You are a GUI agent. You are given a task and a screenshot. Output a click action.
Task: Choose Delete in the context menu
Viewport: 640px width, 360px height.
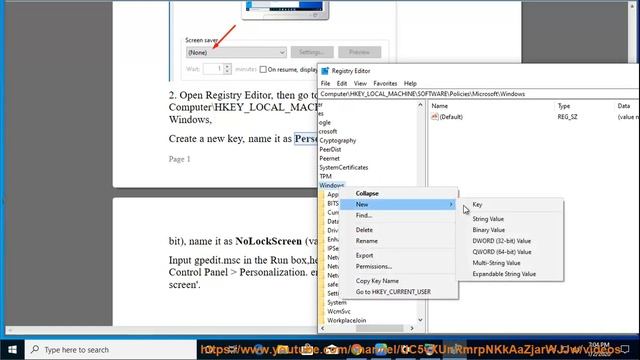click(x=399, y=230)
